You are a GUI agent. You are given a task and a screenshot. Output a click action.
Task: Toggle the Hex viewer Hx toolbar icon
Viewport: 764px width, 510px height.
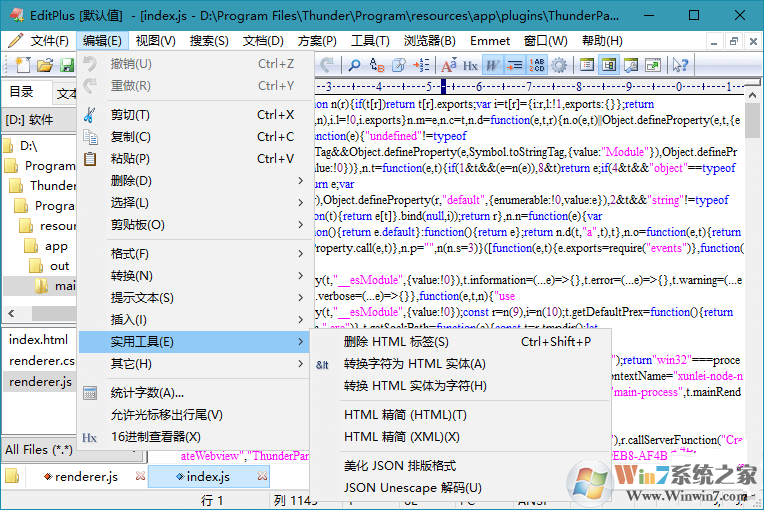point(470,65)
